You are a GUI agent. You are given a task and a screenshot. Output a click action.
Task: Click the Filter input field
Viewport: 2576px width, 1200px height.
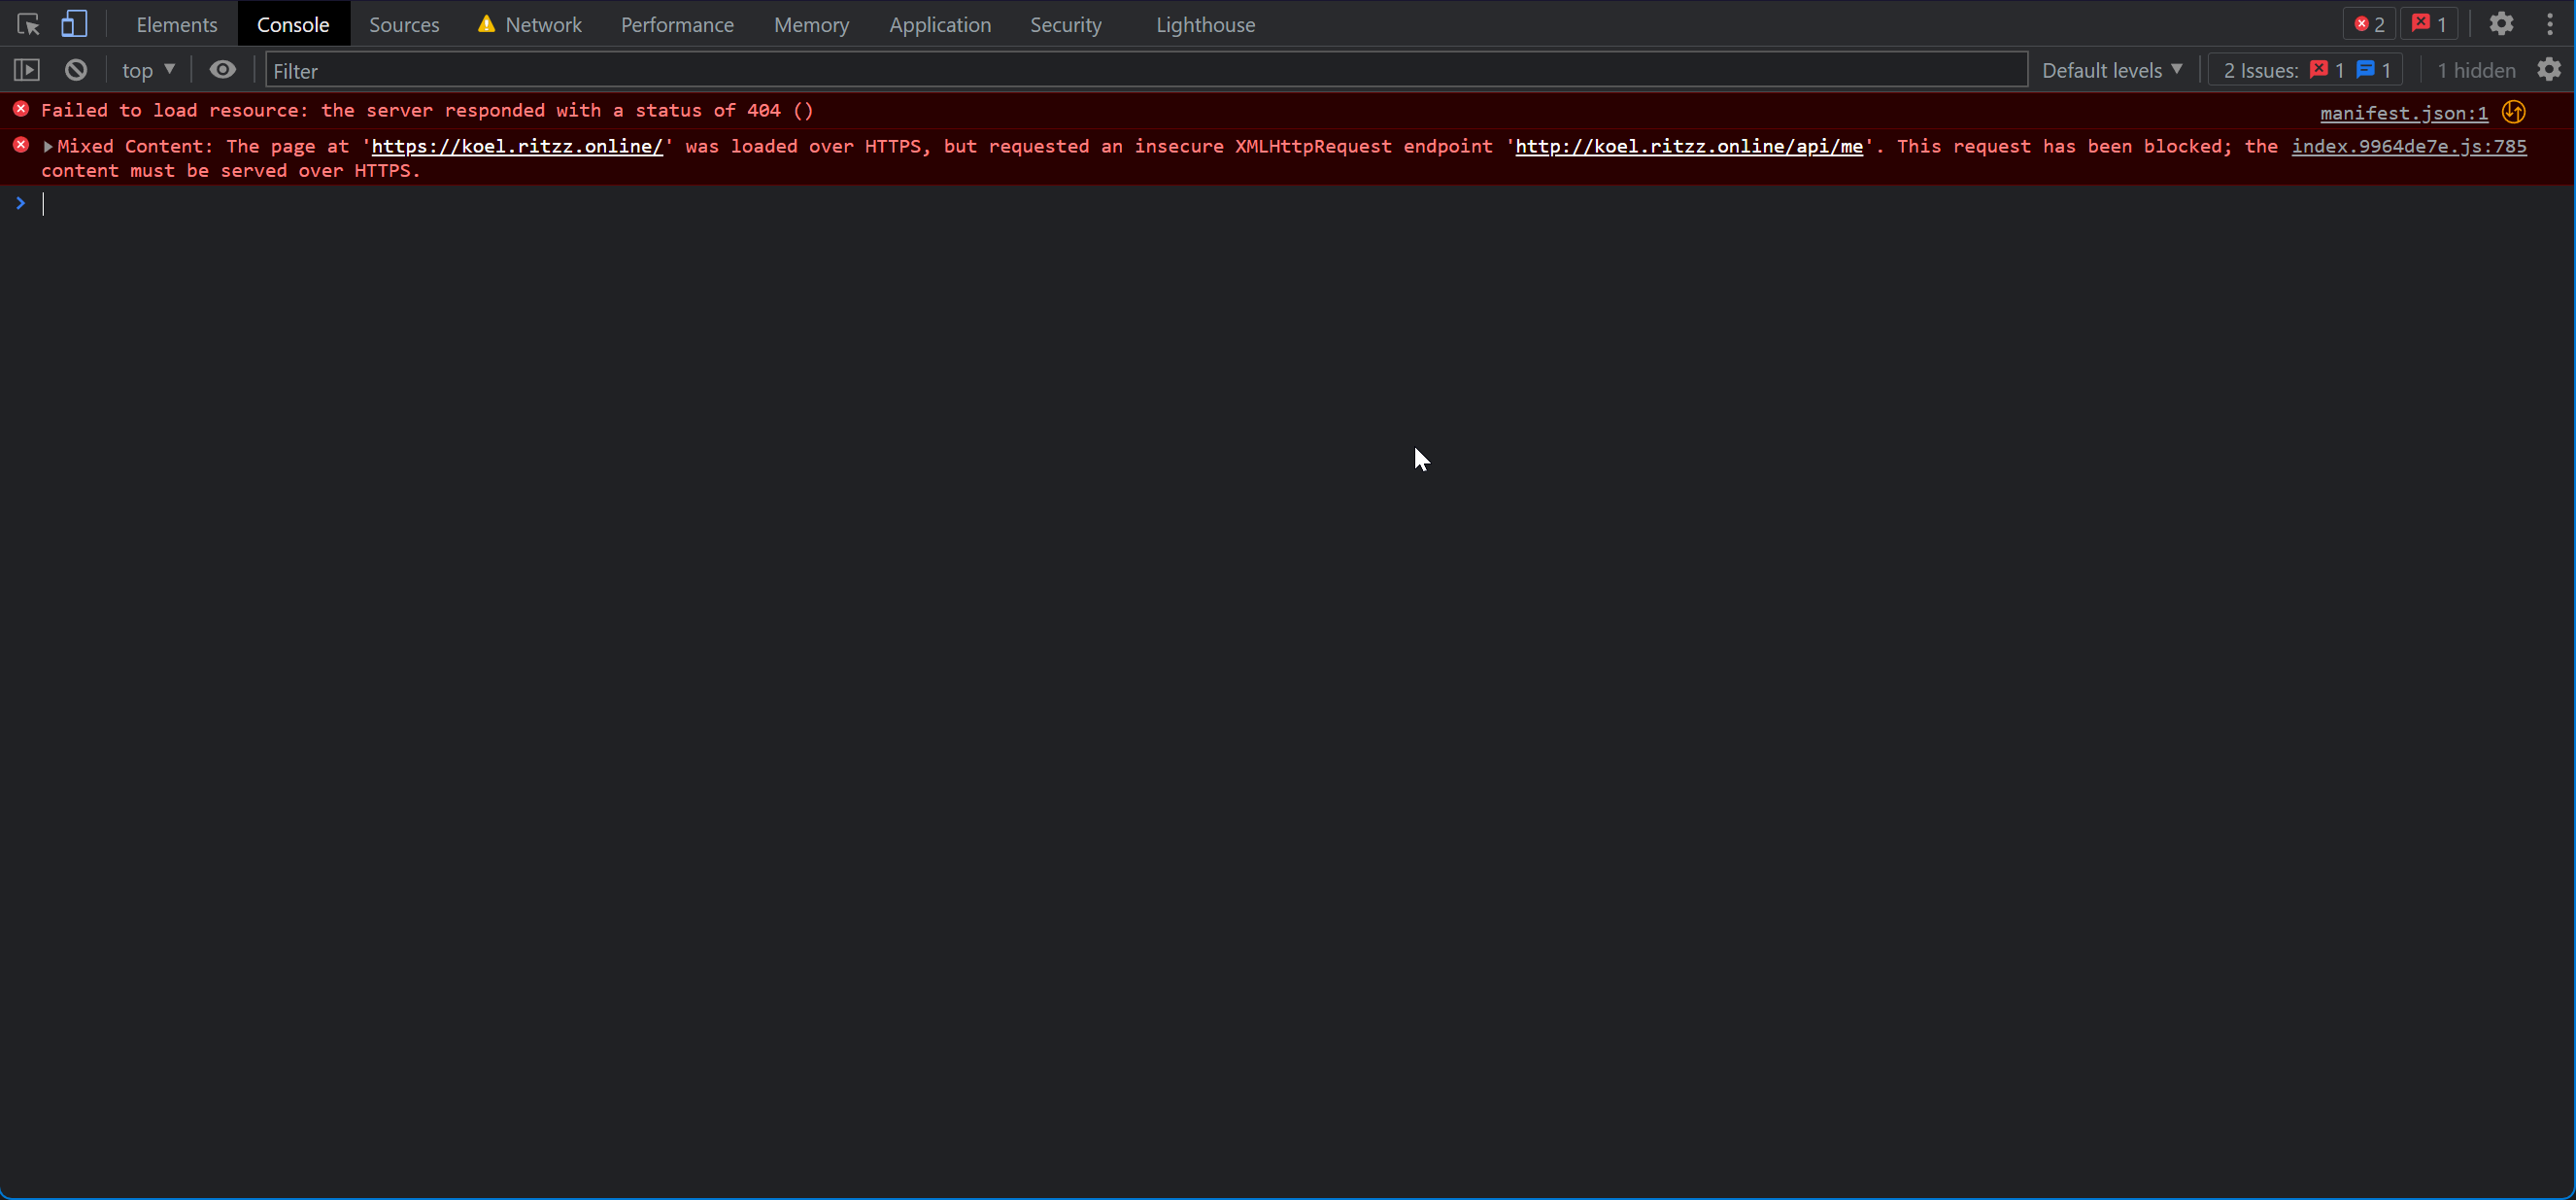pos(600,69)
